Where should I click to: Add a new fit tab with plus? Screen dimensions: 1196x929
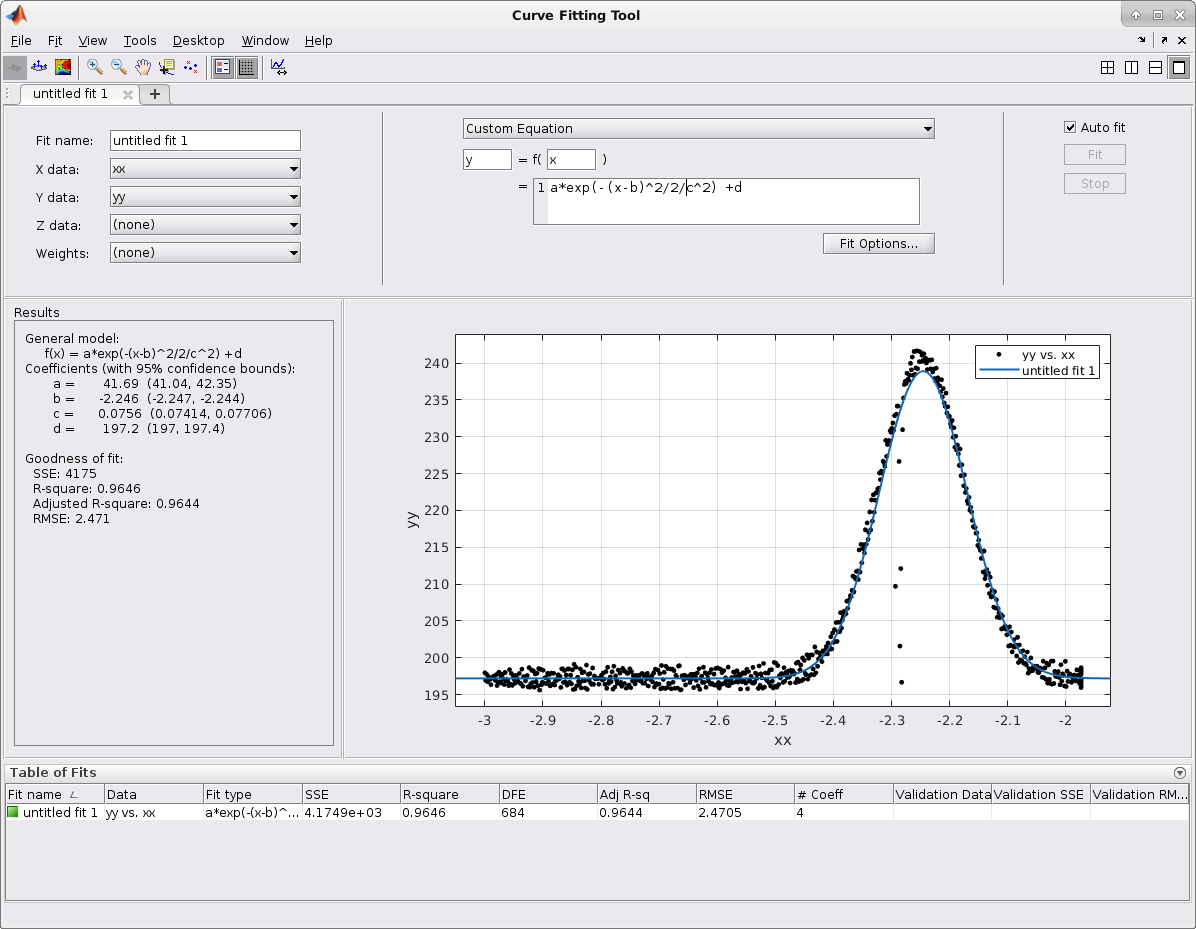(x=155, y=94)
